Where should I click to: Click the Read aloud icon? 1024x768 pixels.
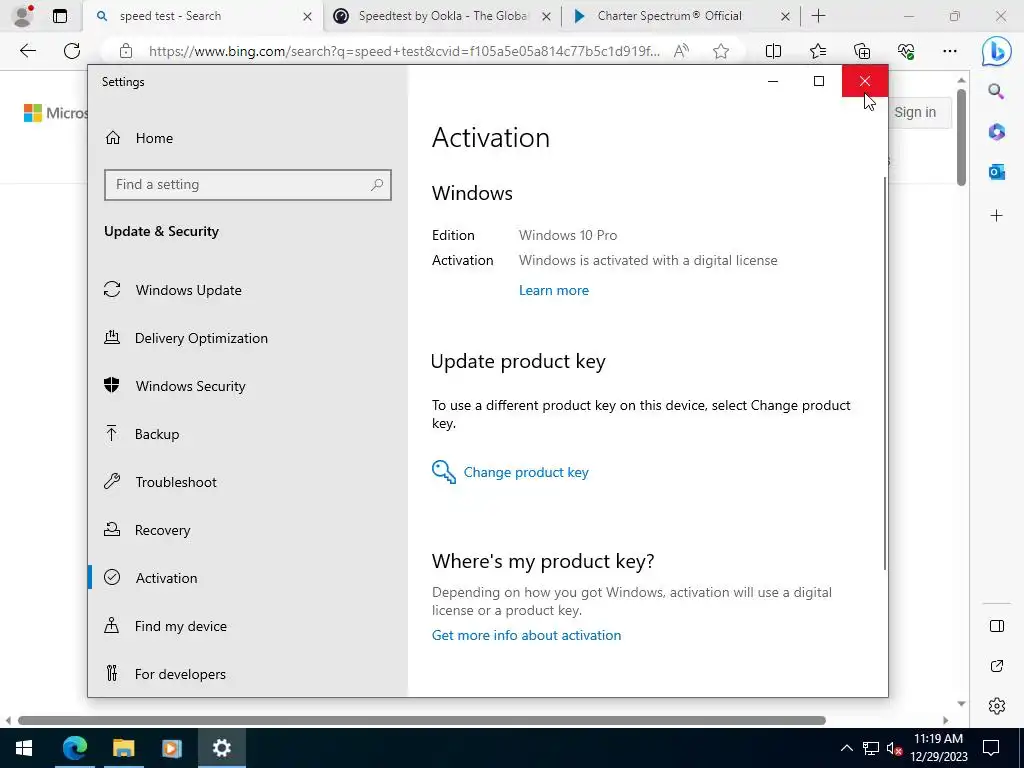pyautogui.click(x=681, y=51)
